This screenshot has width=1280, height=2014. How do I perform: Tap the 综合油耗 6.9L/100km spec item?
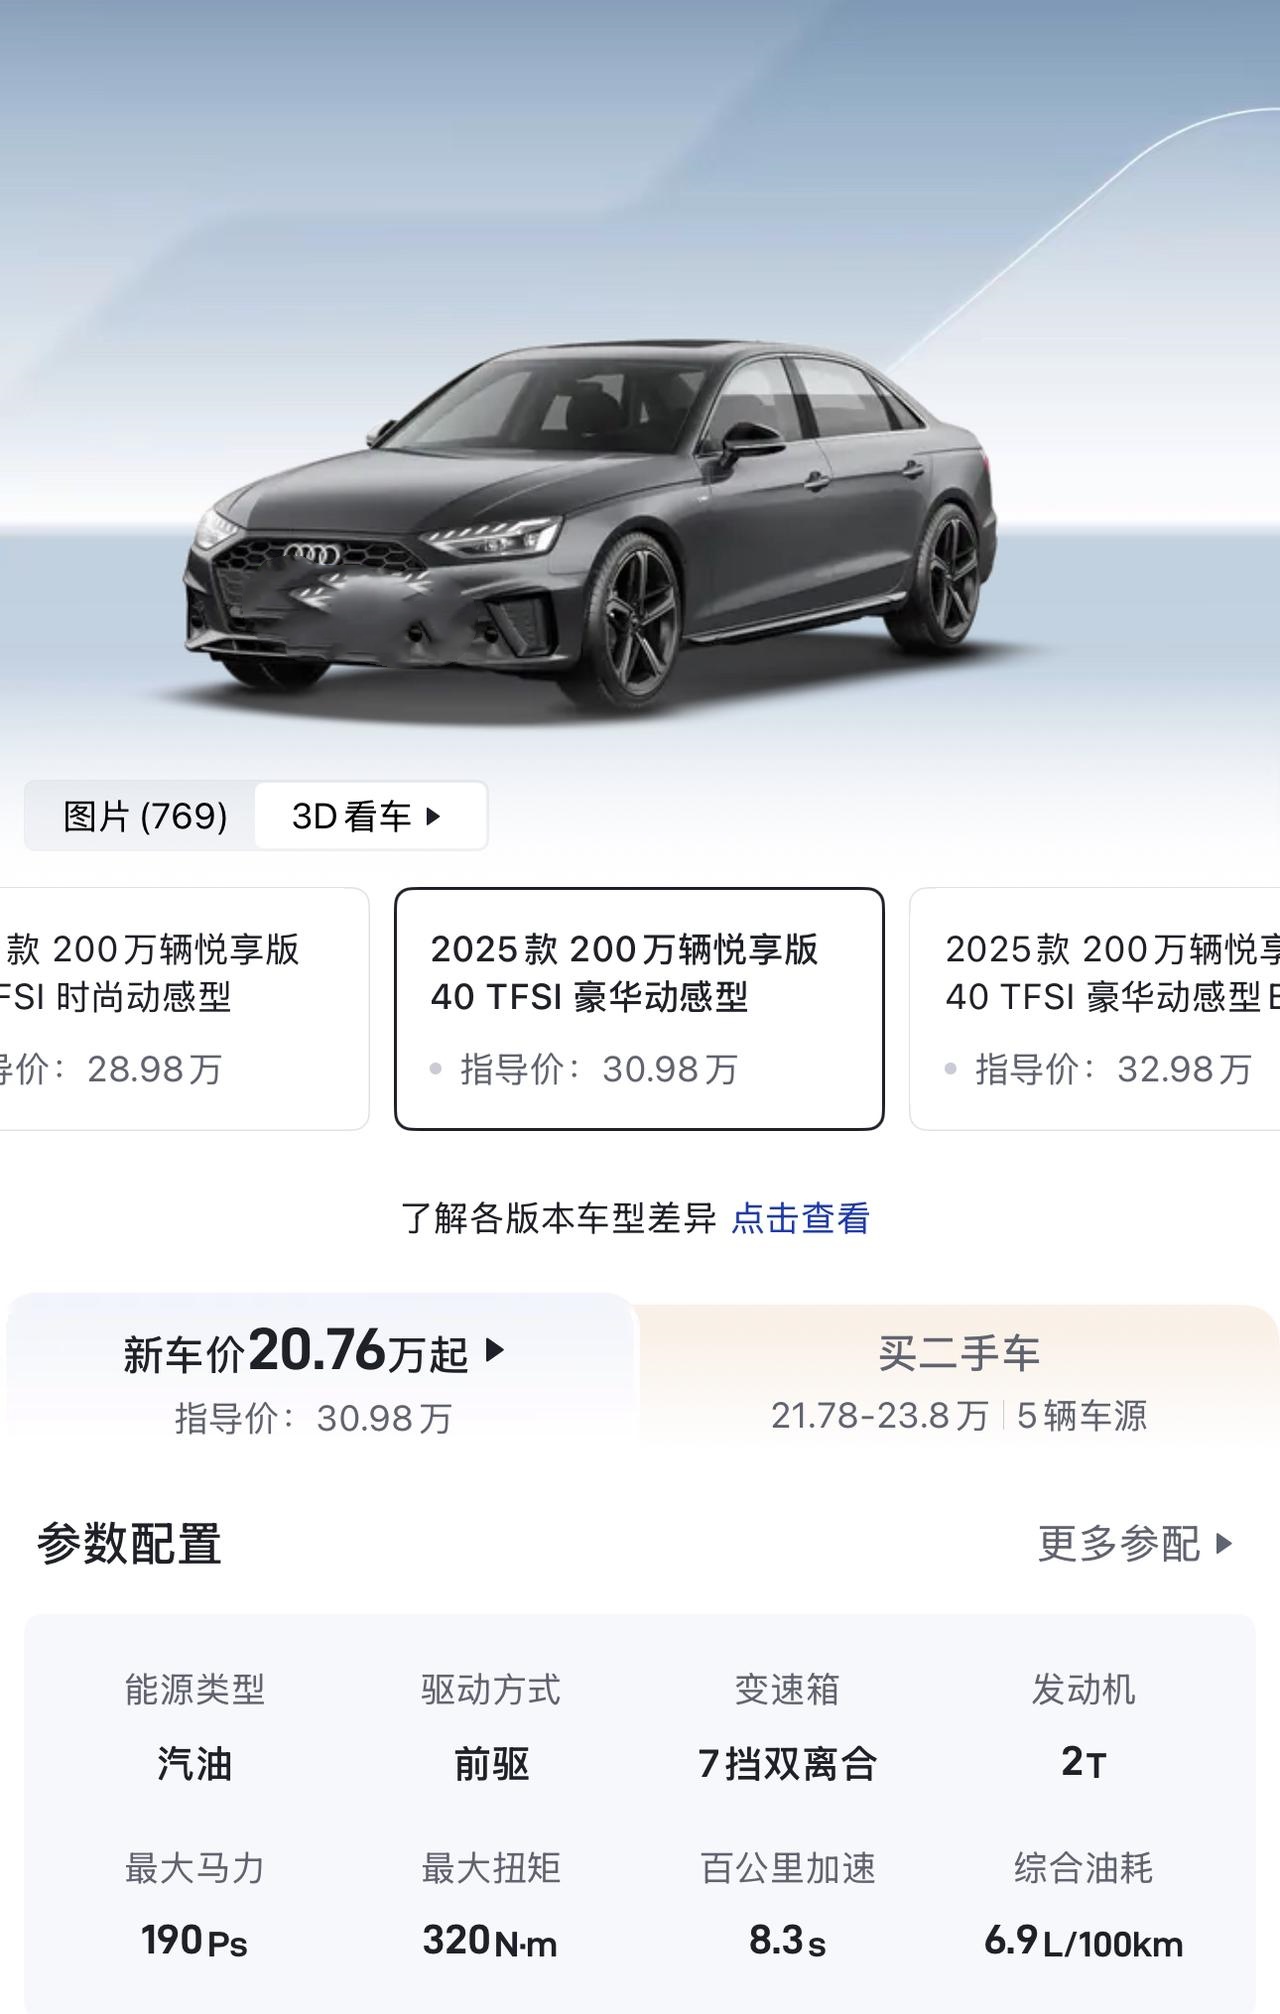coord(1083,1905)
